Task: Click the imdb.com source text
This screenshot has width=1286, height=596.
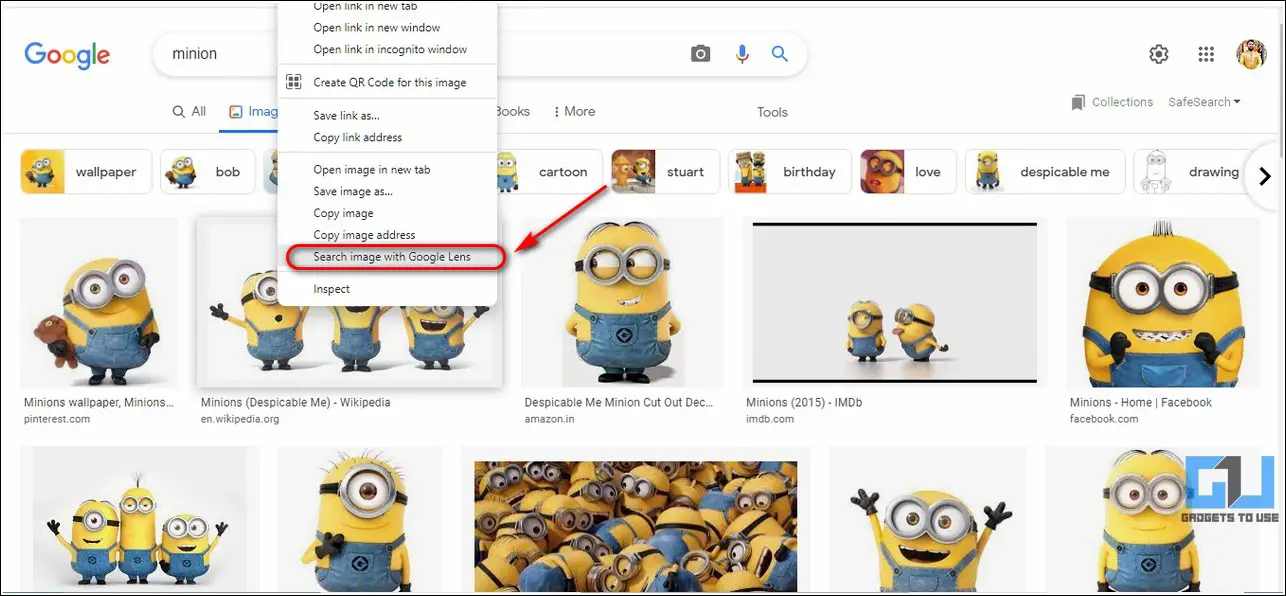Action: coord(770,419)
